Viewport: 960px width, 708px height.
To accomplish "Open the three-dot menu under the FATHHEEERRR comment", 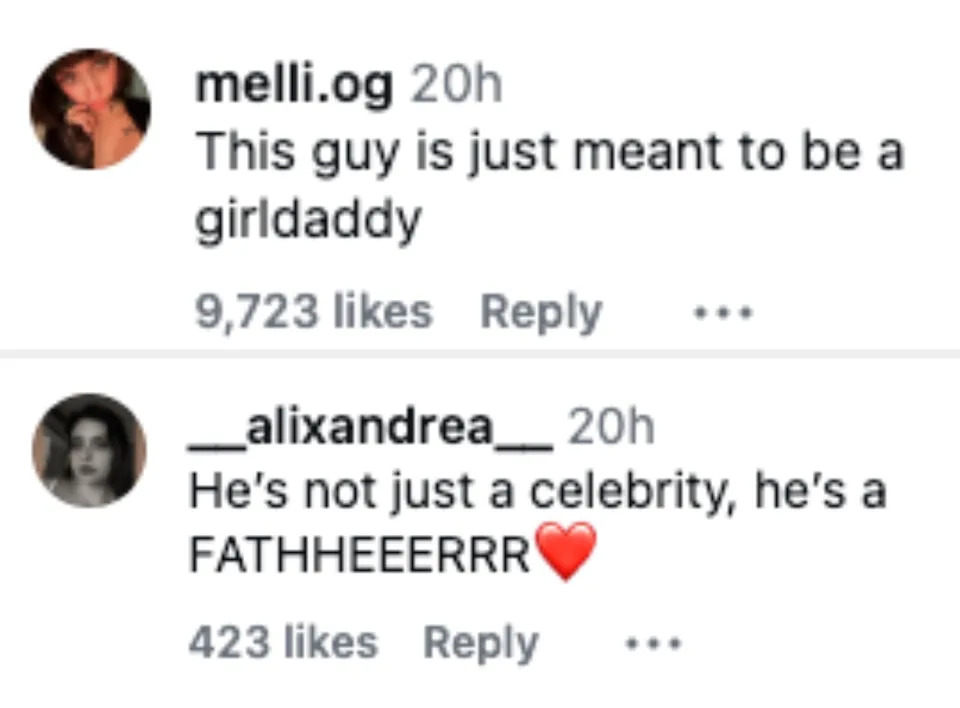I will click(x=652, y=642).
